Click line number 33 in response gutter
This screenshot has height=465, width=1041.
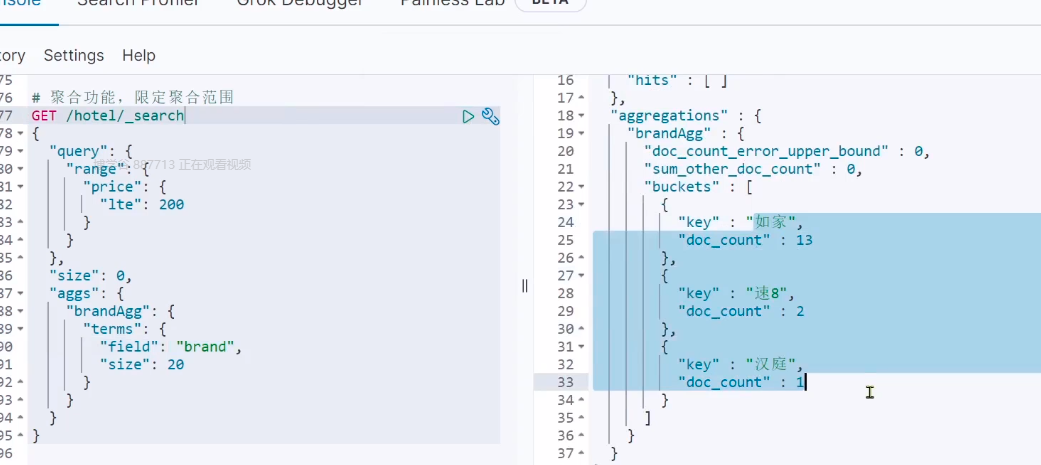click(565, 383)
